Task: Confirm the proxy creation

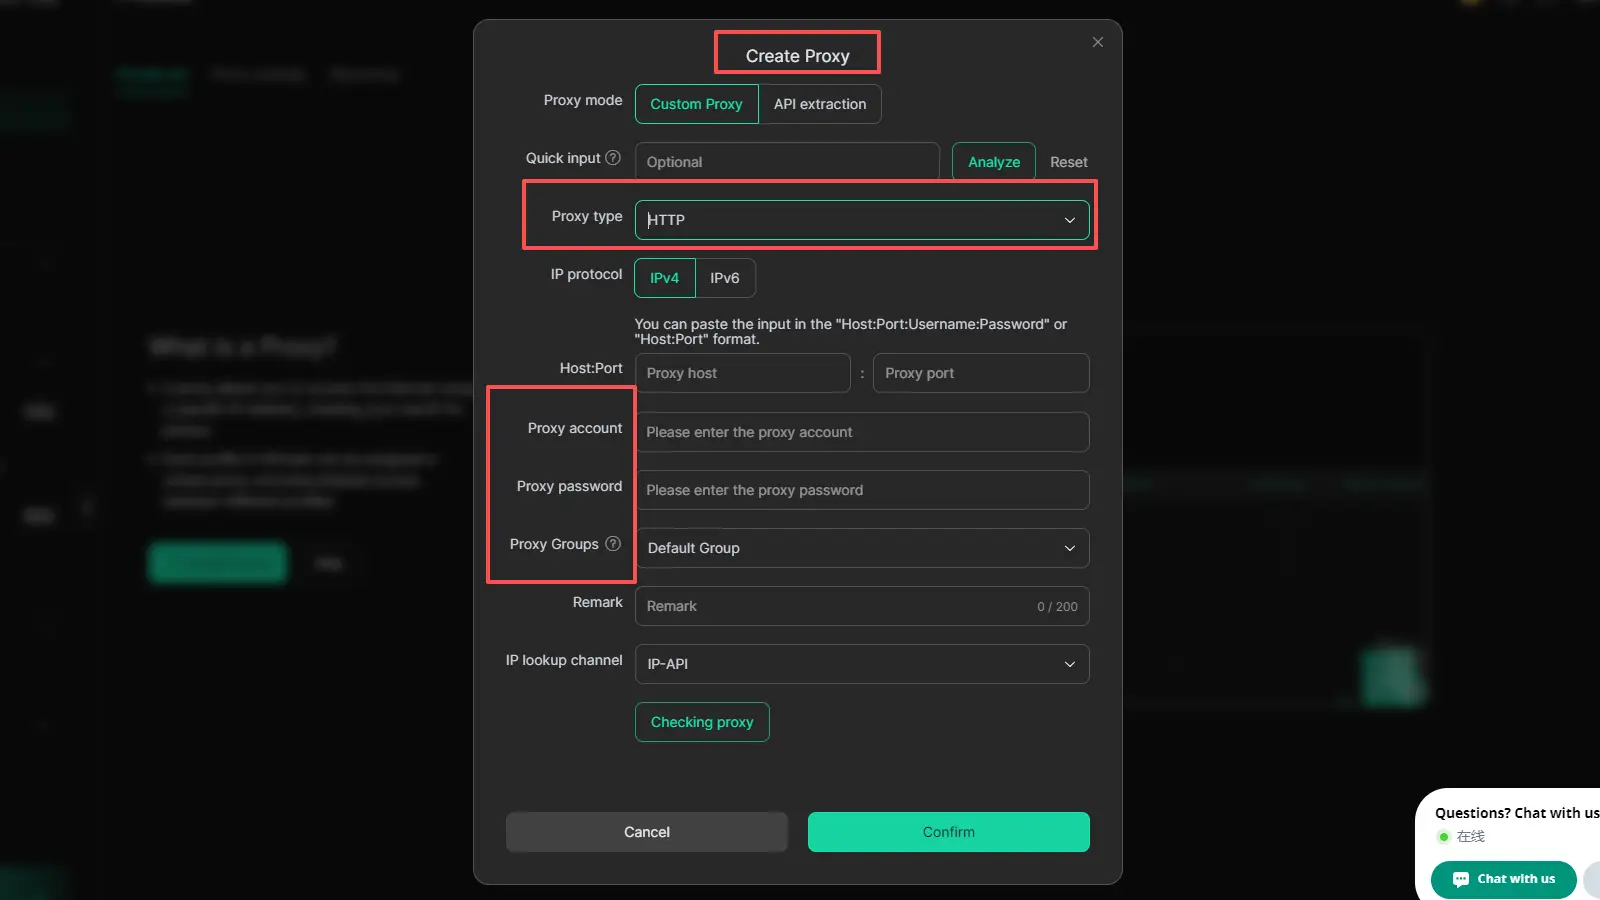Action: [948, 832]
